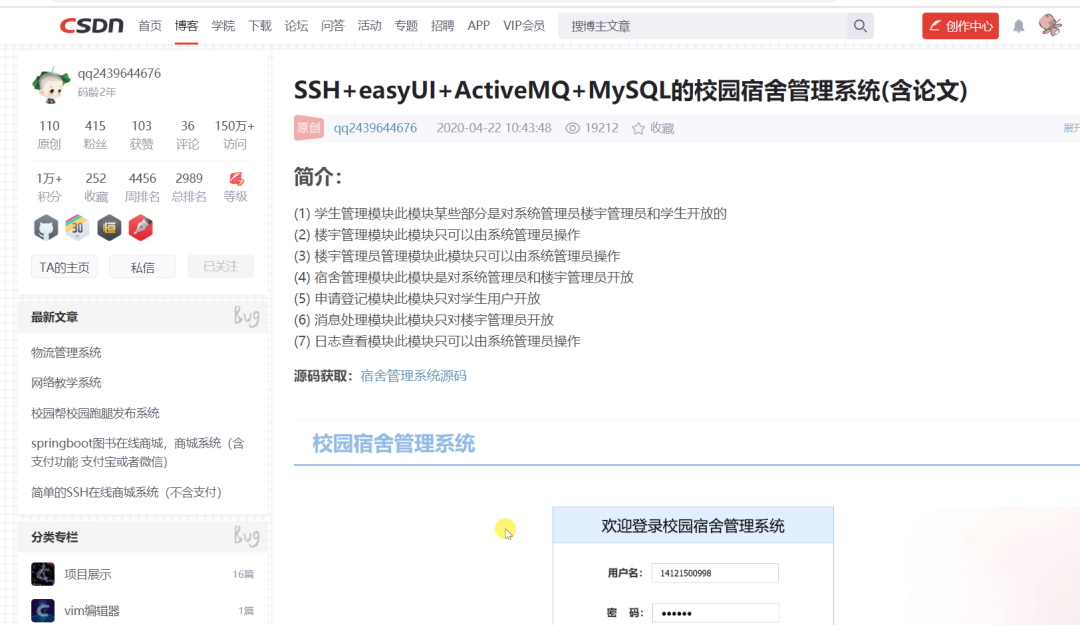Click 收藏 to favorite the article
1080x625 pixels.
662,128
